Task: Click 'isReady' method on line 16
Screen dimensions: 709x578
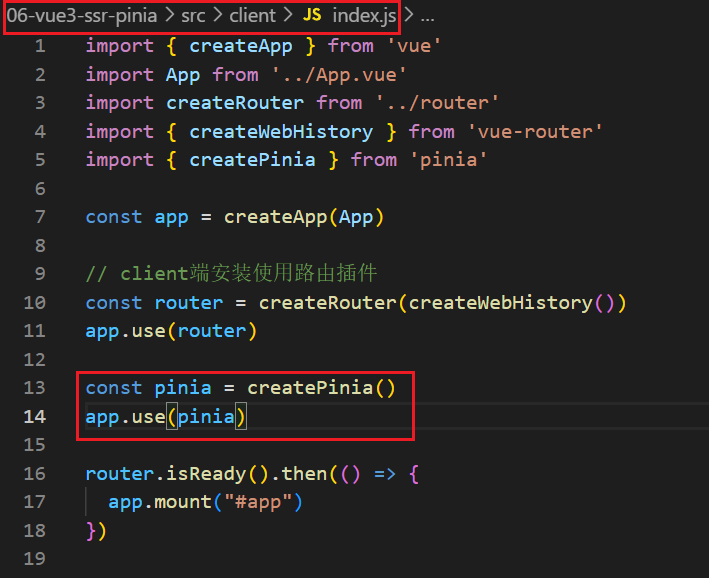Action: 206,474
